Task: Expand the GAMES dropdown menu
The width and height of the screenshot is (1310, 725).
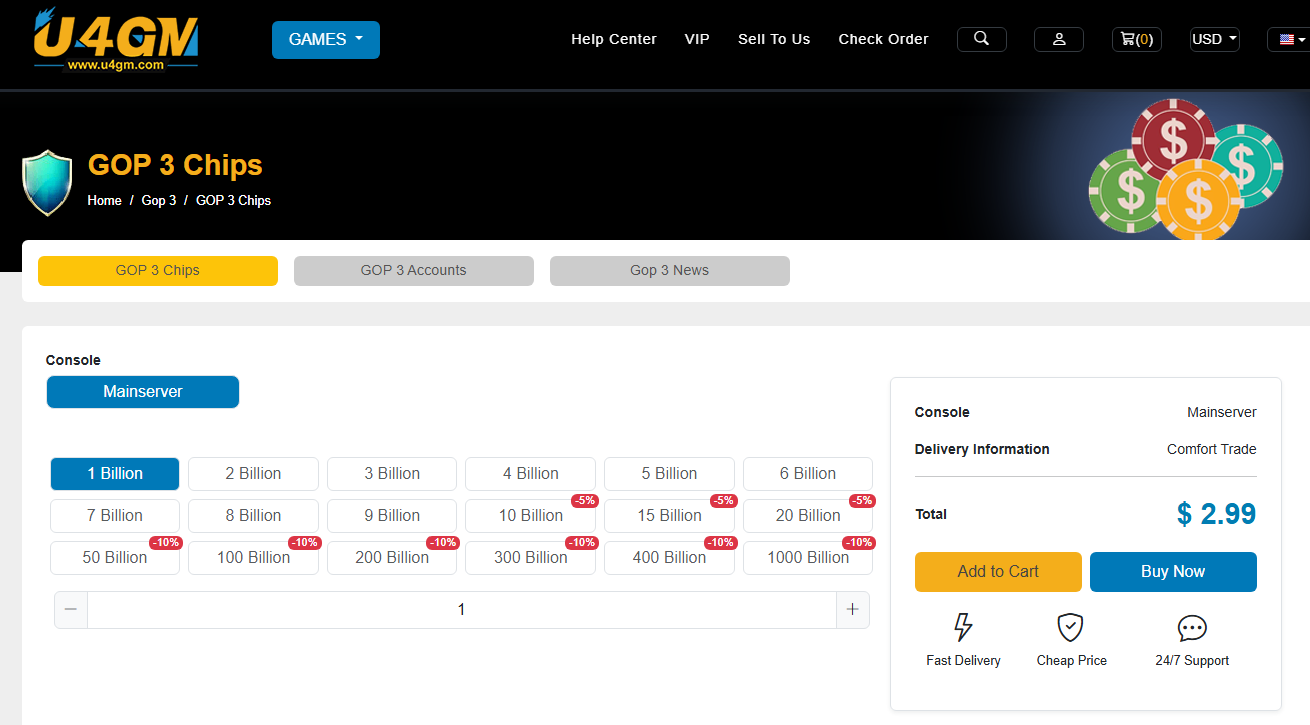Action: click(326, 40)
